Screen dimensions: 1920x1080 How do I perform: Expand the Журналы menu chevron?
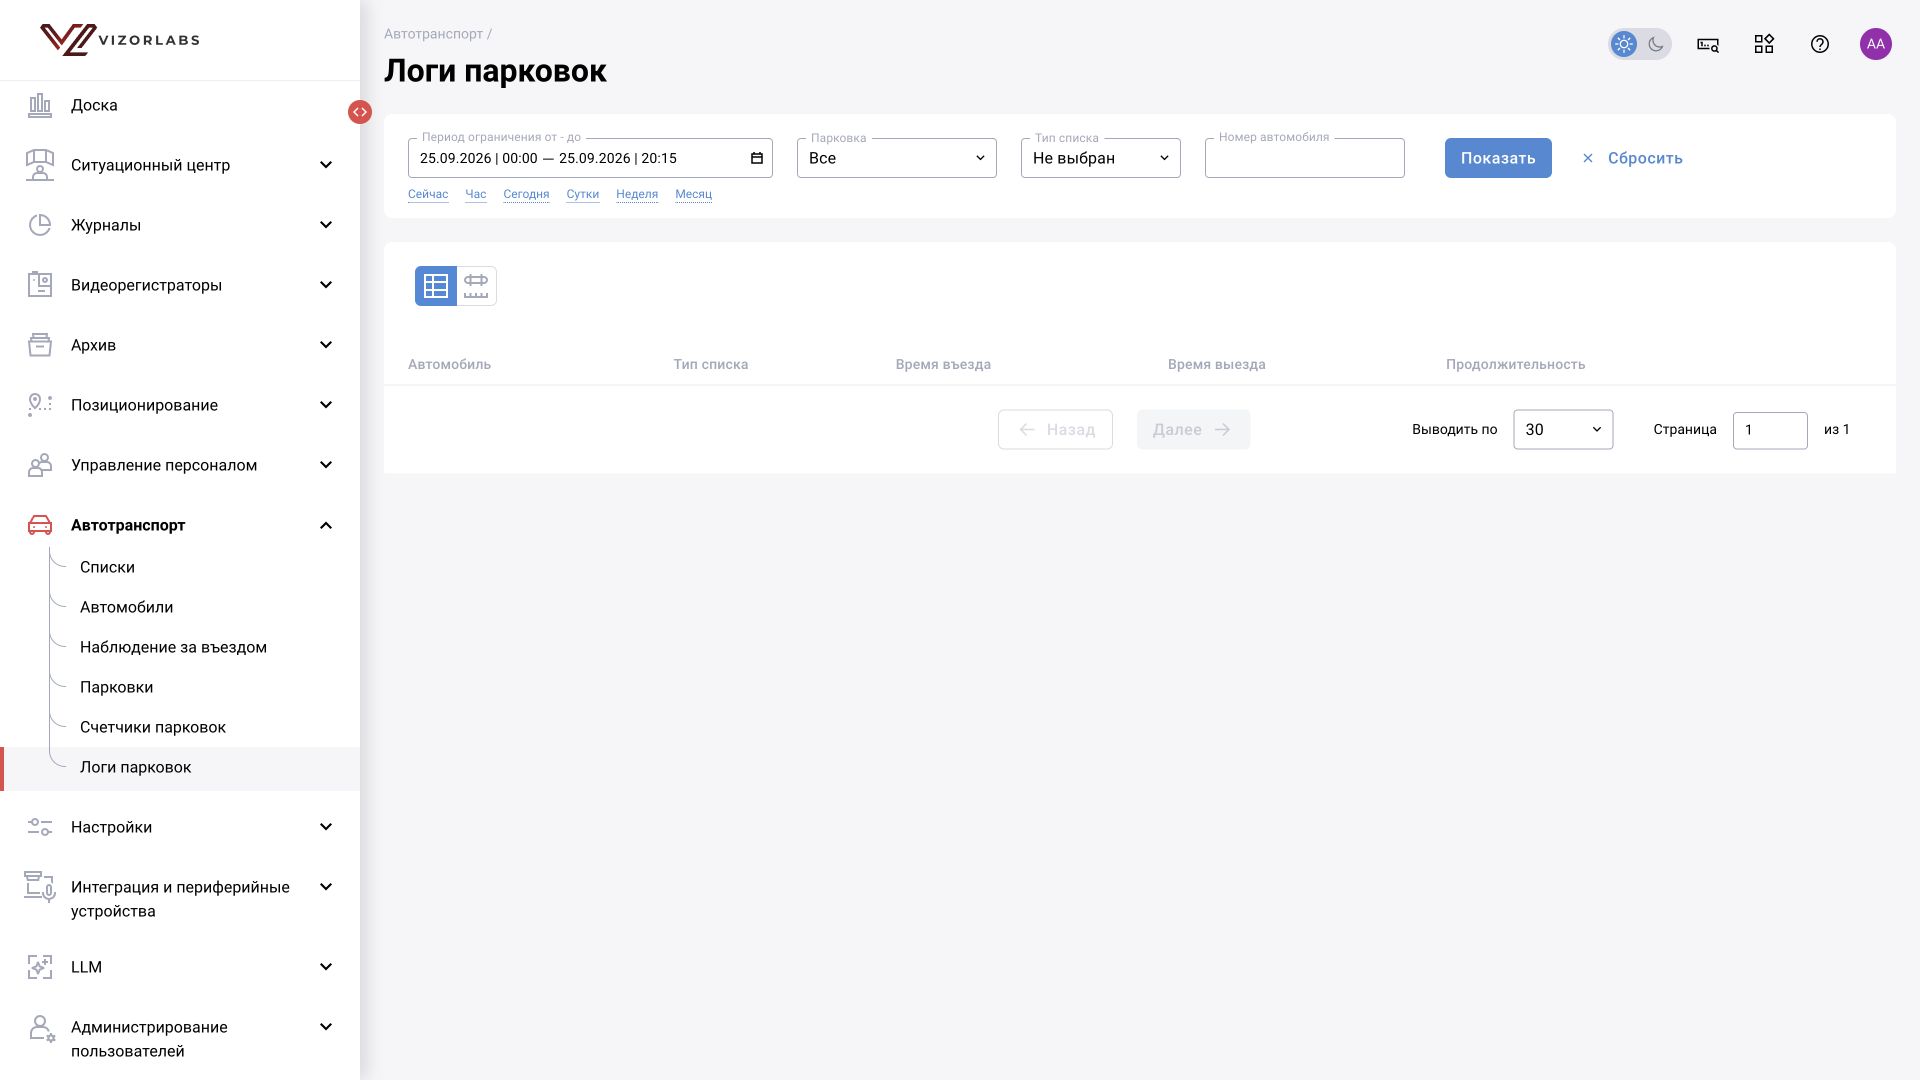click(326, 225)
